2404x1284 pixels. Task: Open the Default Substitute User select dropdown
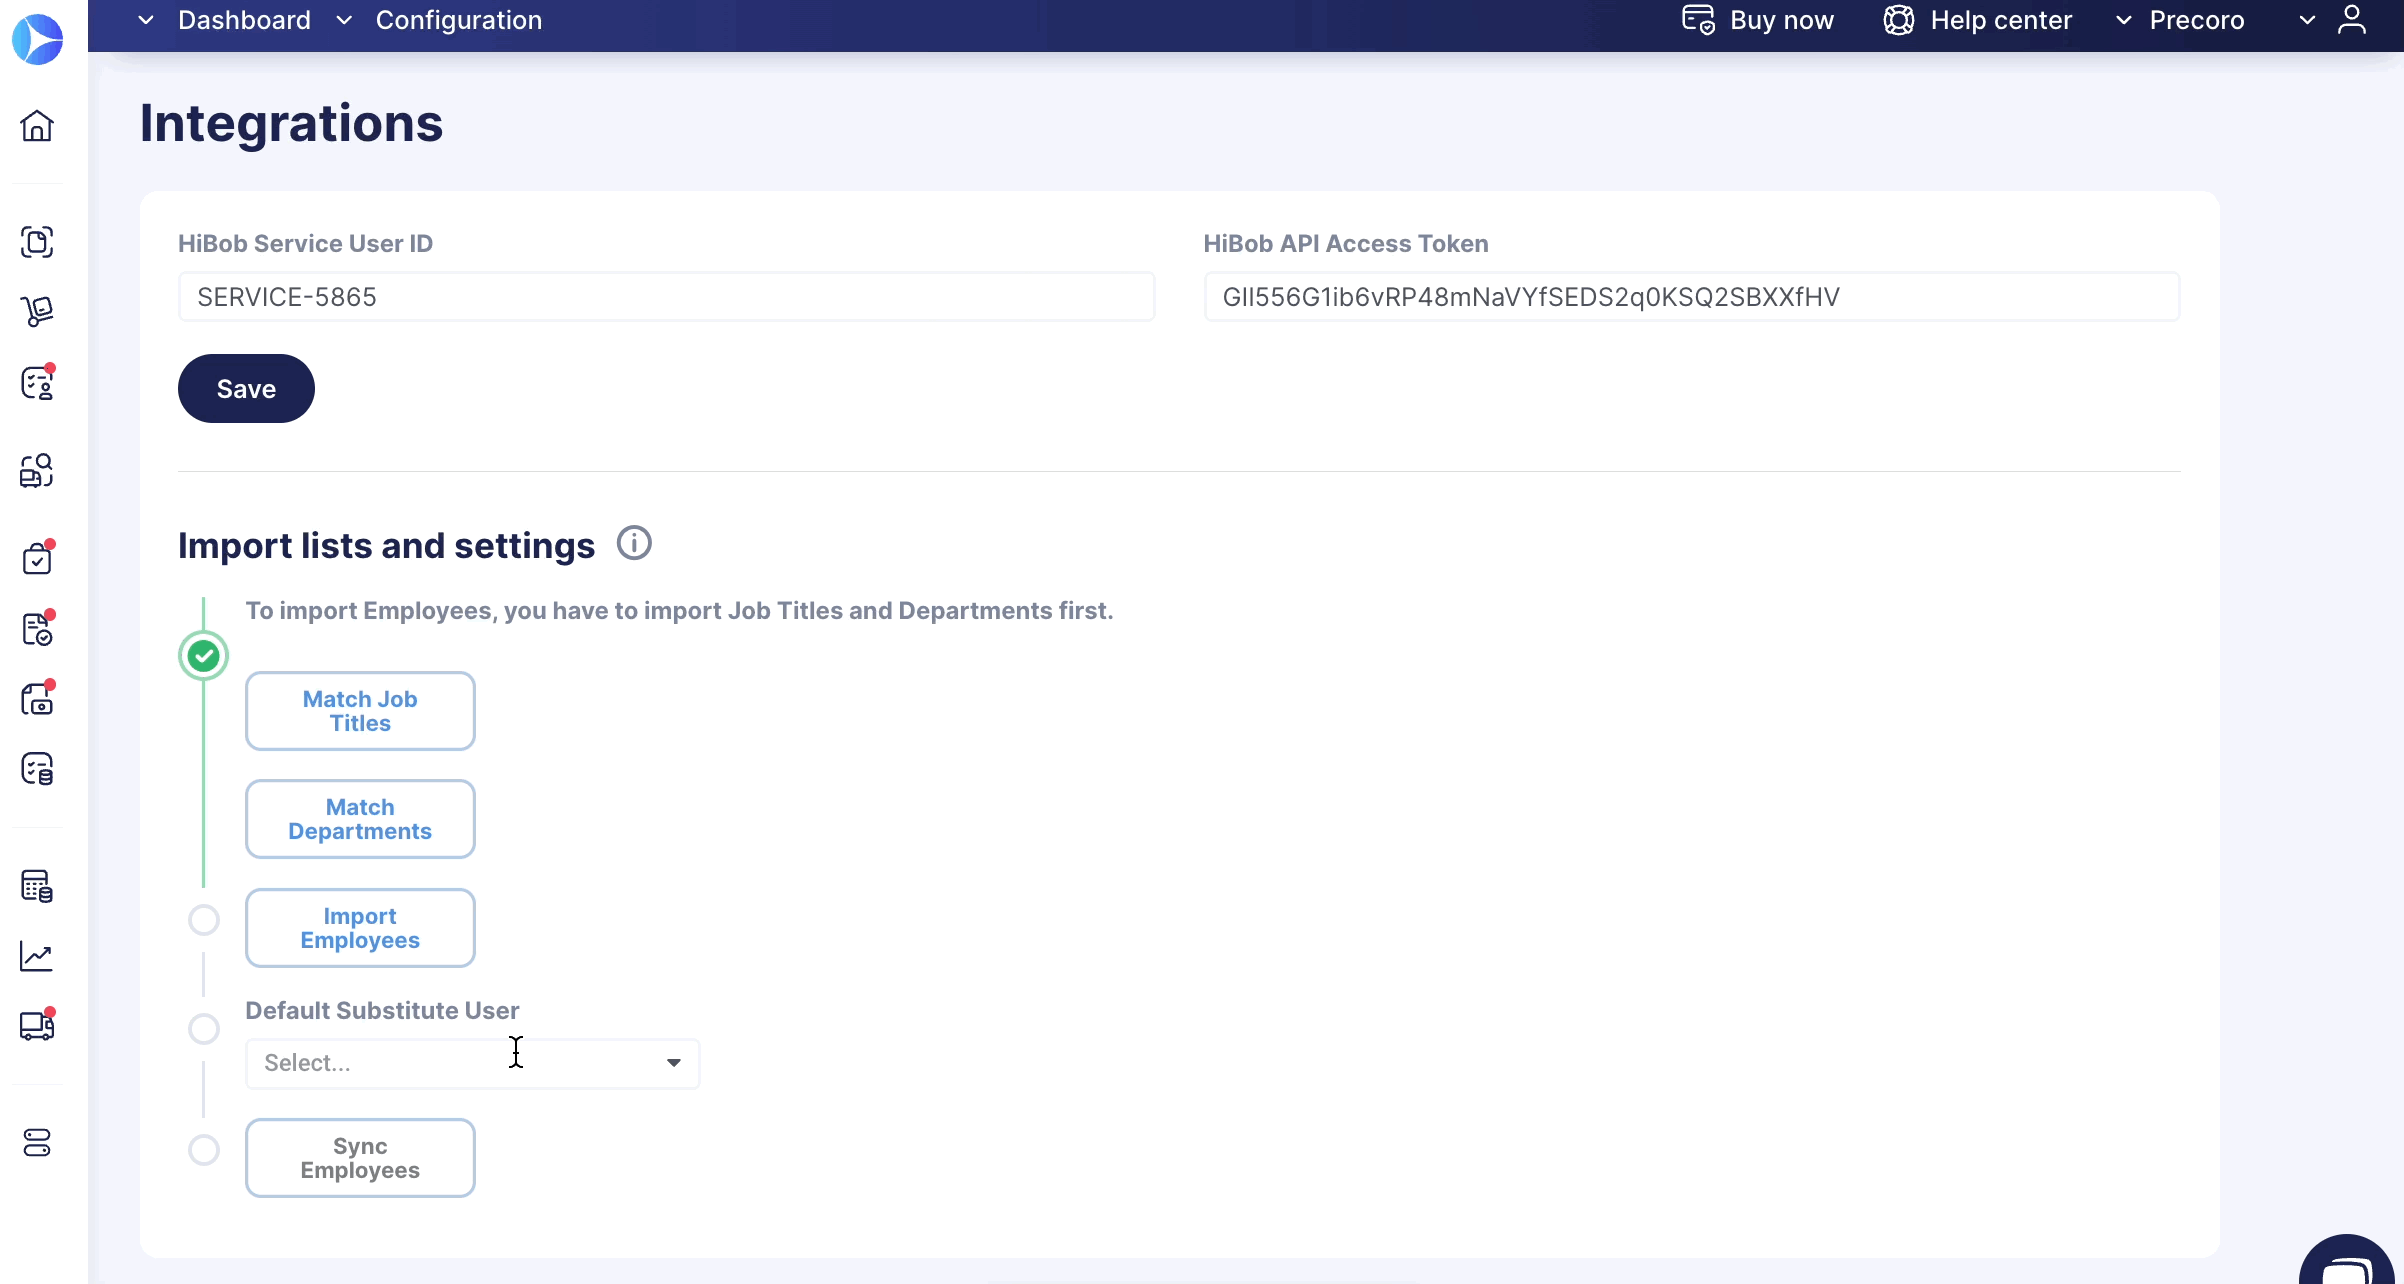[x=472, y=1062]
